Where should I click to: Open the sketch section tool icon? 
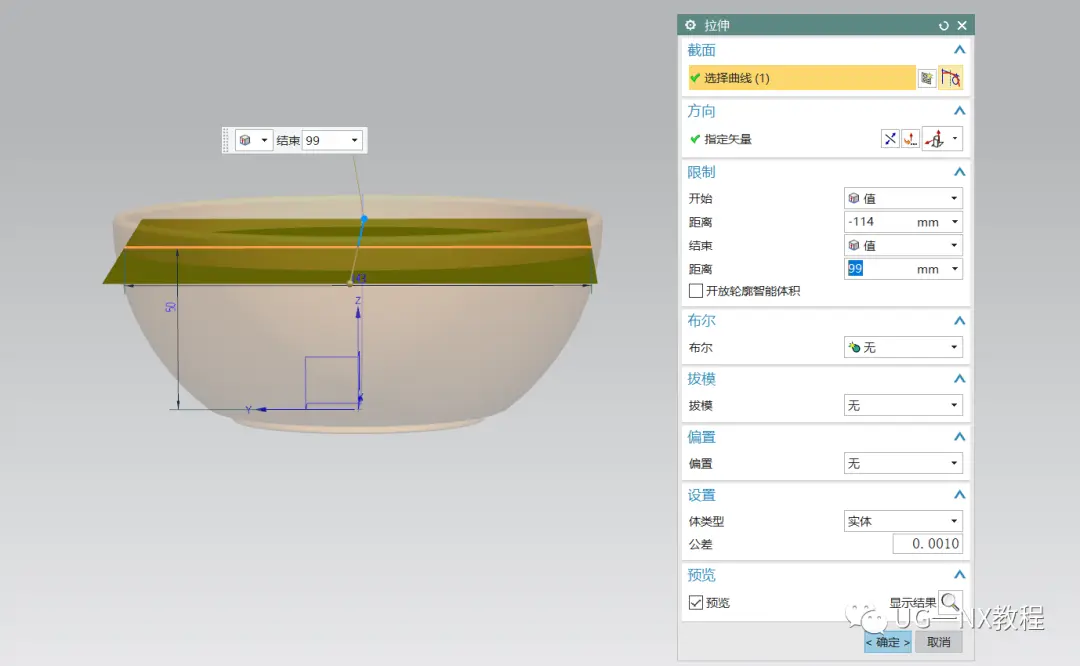coord(927,78)
